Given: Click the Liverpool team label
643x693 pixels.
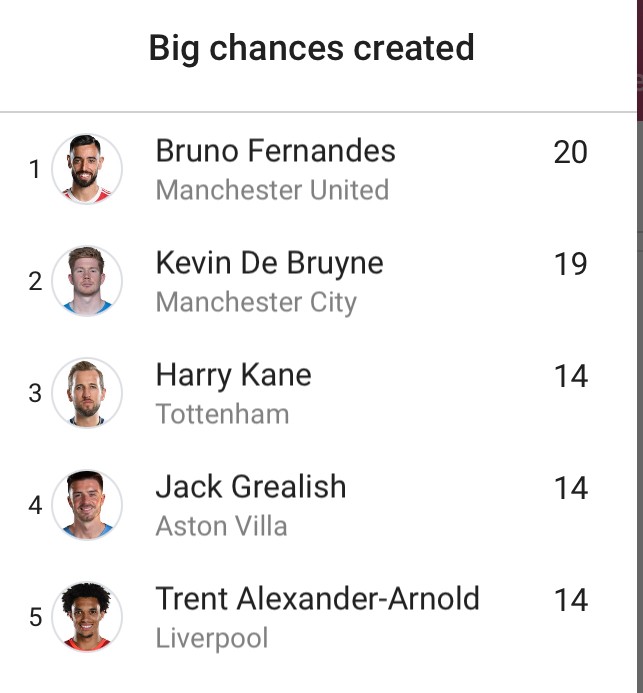Looking at the screenshot, I should (212, 639).
